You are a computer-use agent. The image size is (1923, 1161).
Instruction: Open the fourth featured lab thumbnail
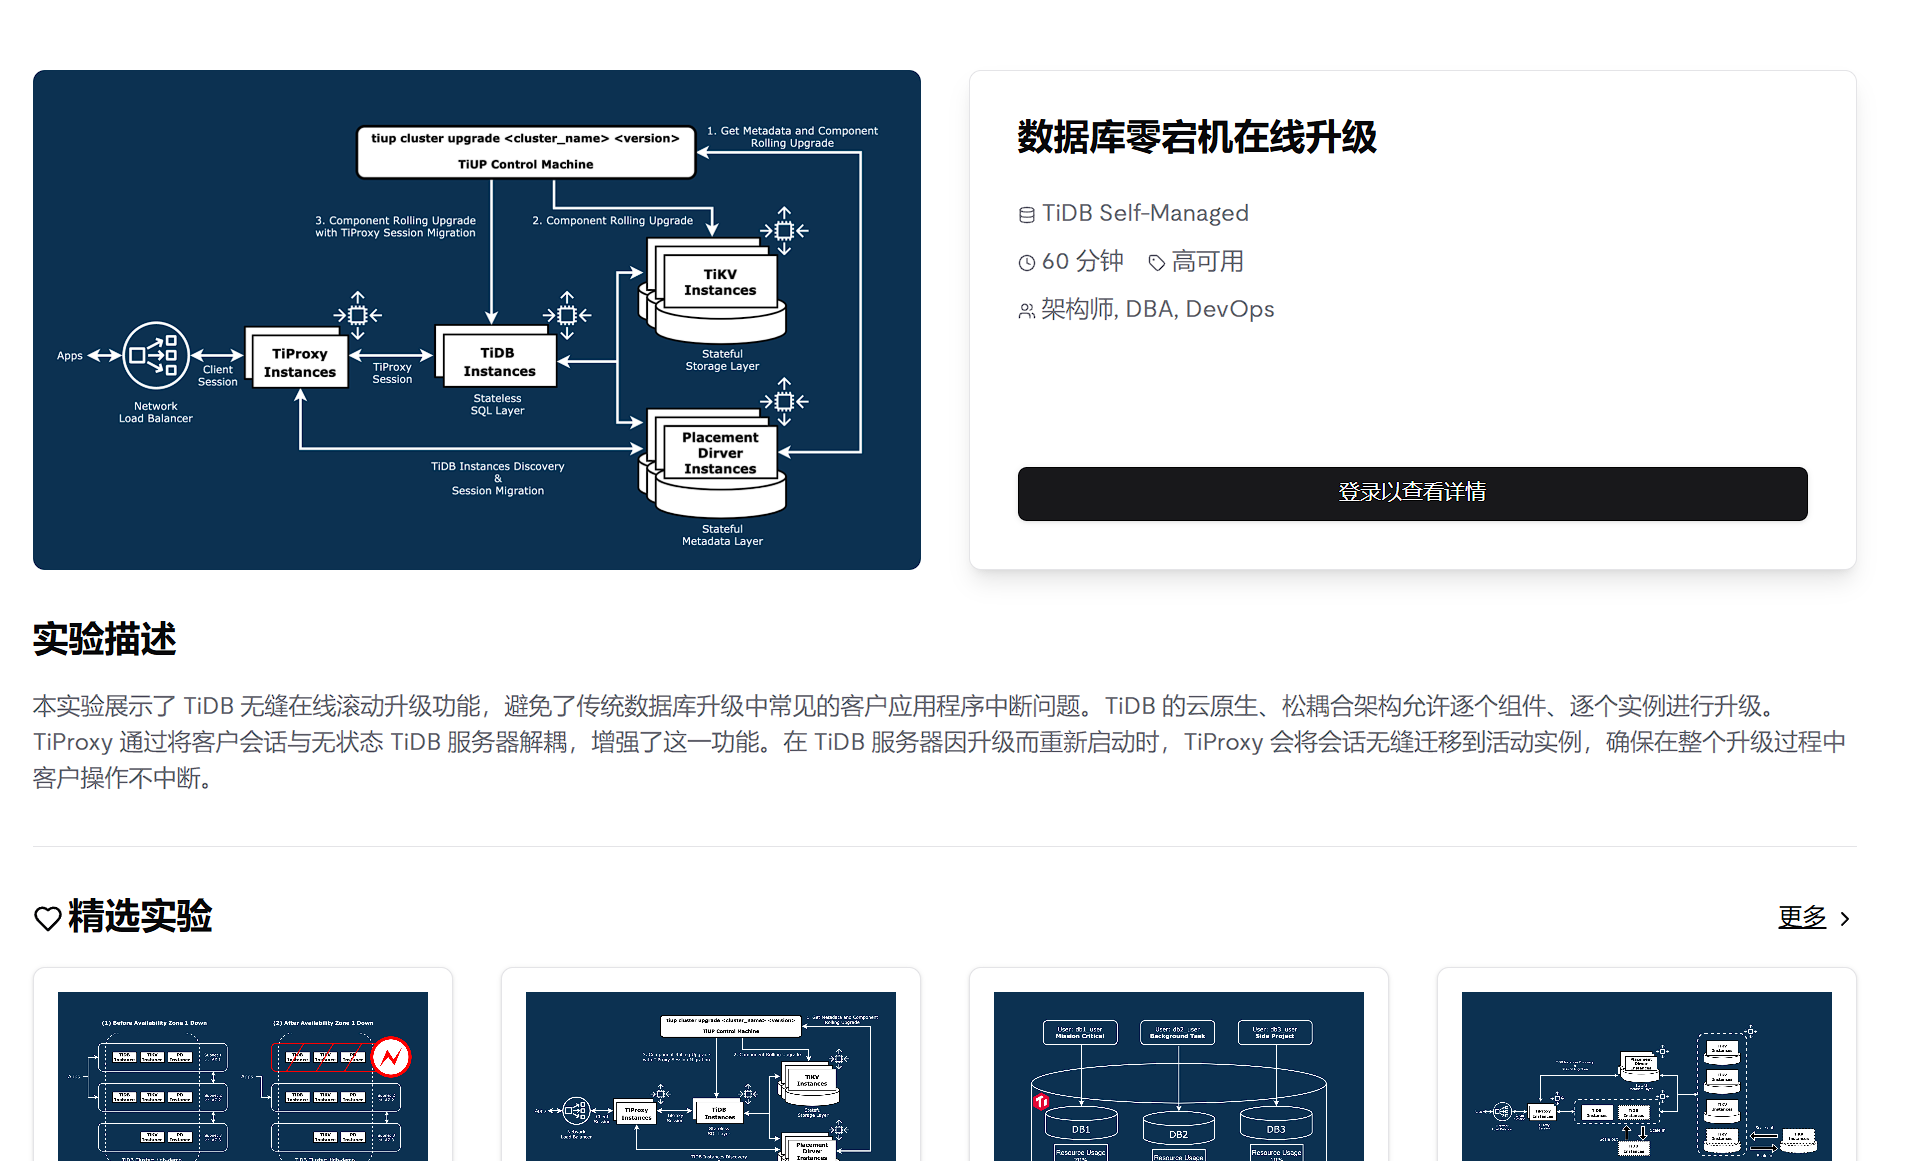[x=1647, y=1076]
